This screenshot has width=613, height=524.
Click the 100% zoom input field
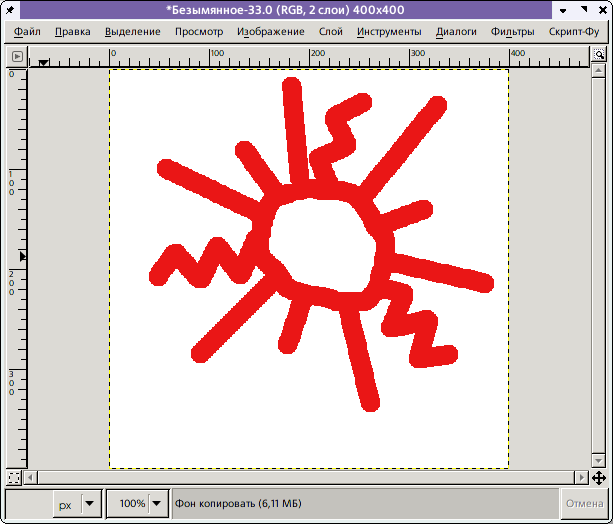point(128,504)
